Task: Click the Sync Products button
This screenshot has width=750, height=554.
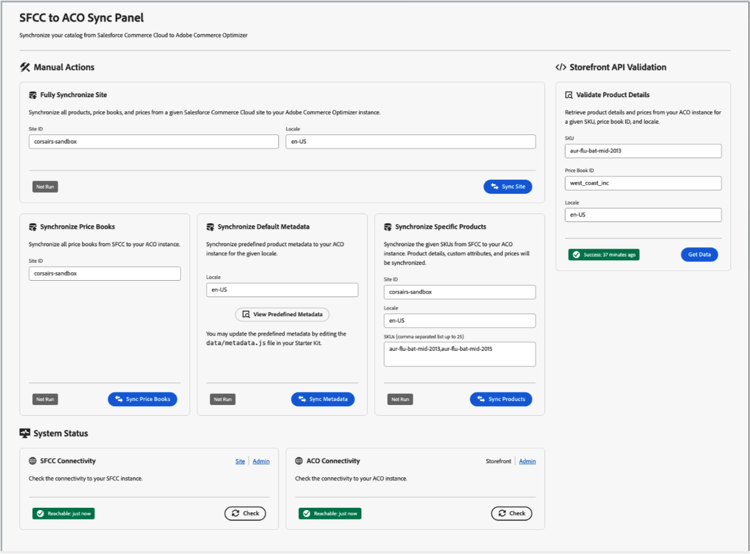Action: pos(501,399)
